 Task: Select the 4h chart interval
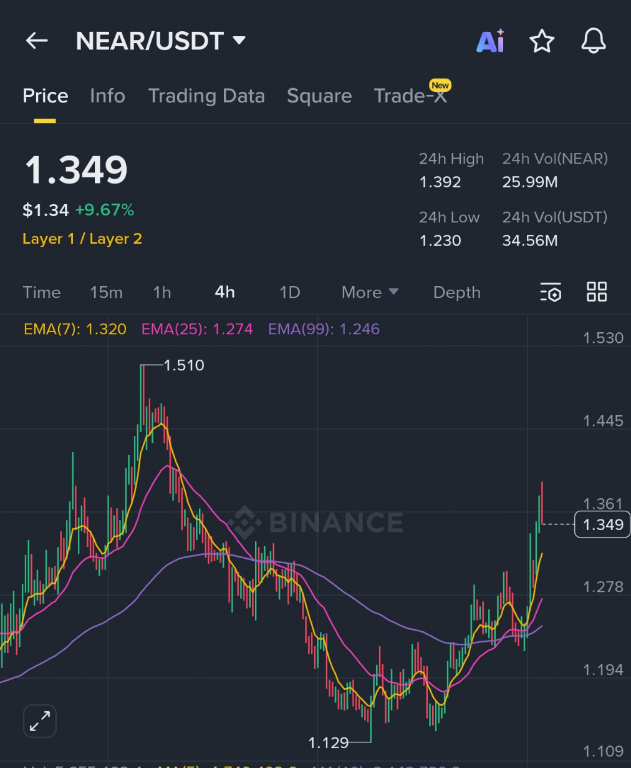[225, 292]
